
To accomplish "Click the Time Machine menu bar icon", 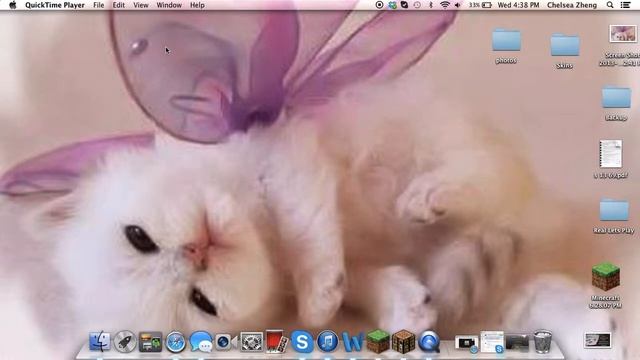I will [x=417, y=5].
